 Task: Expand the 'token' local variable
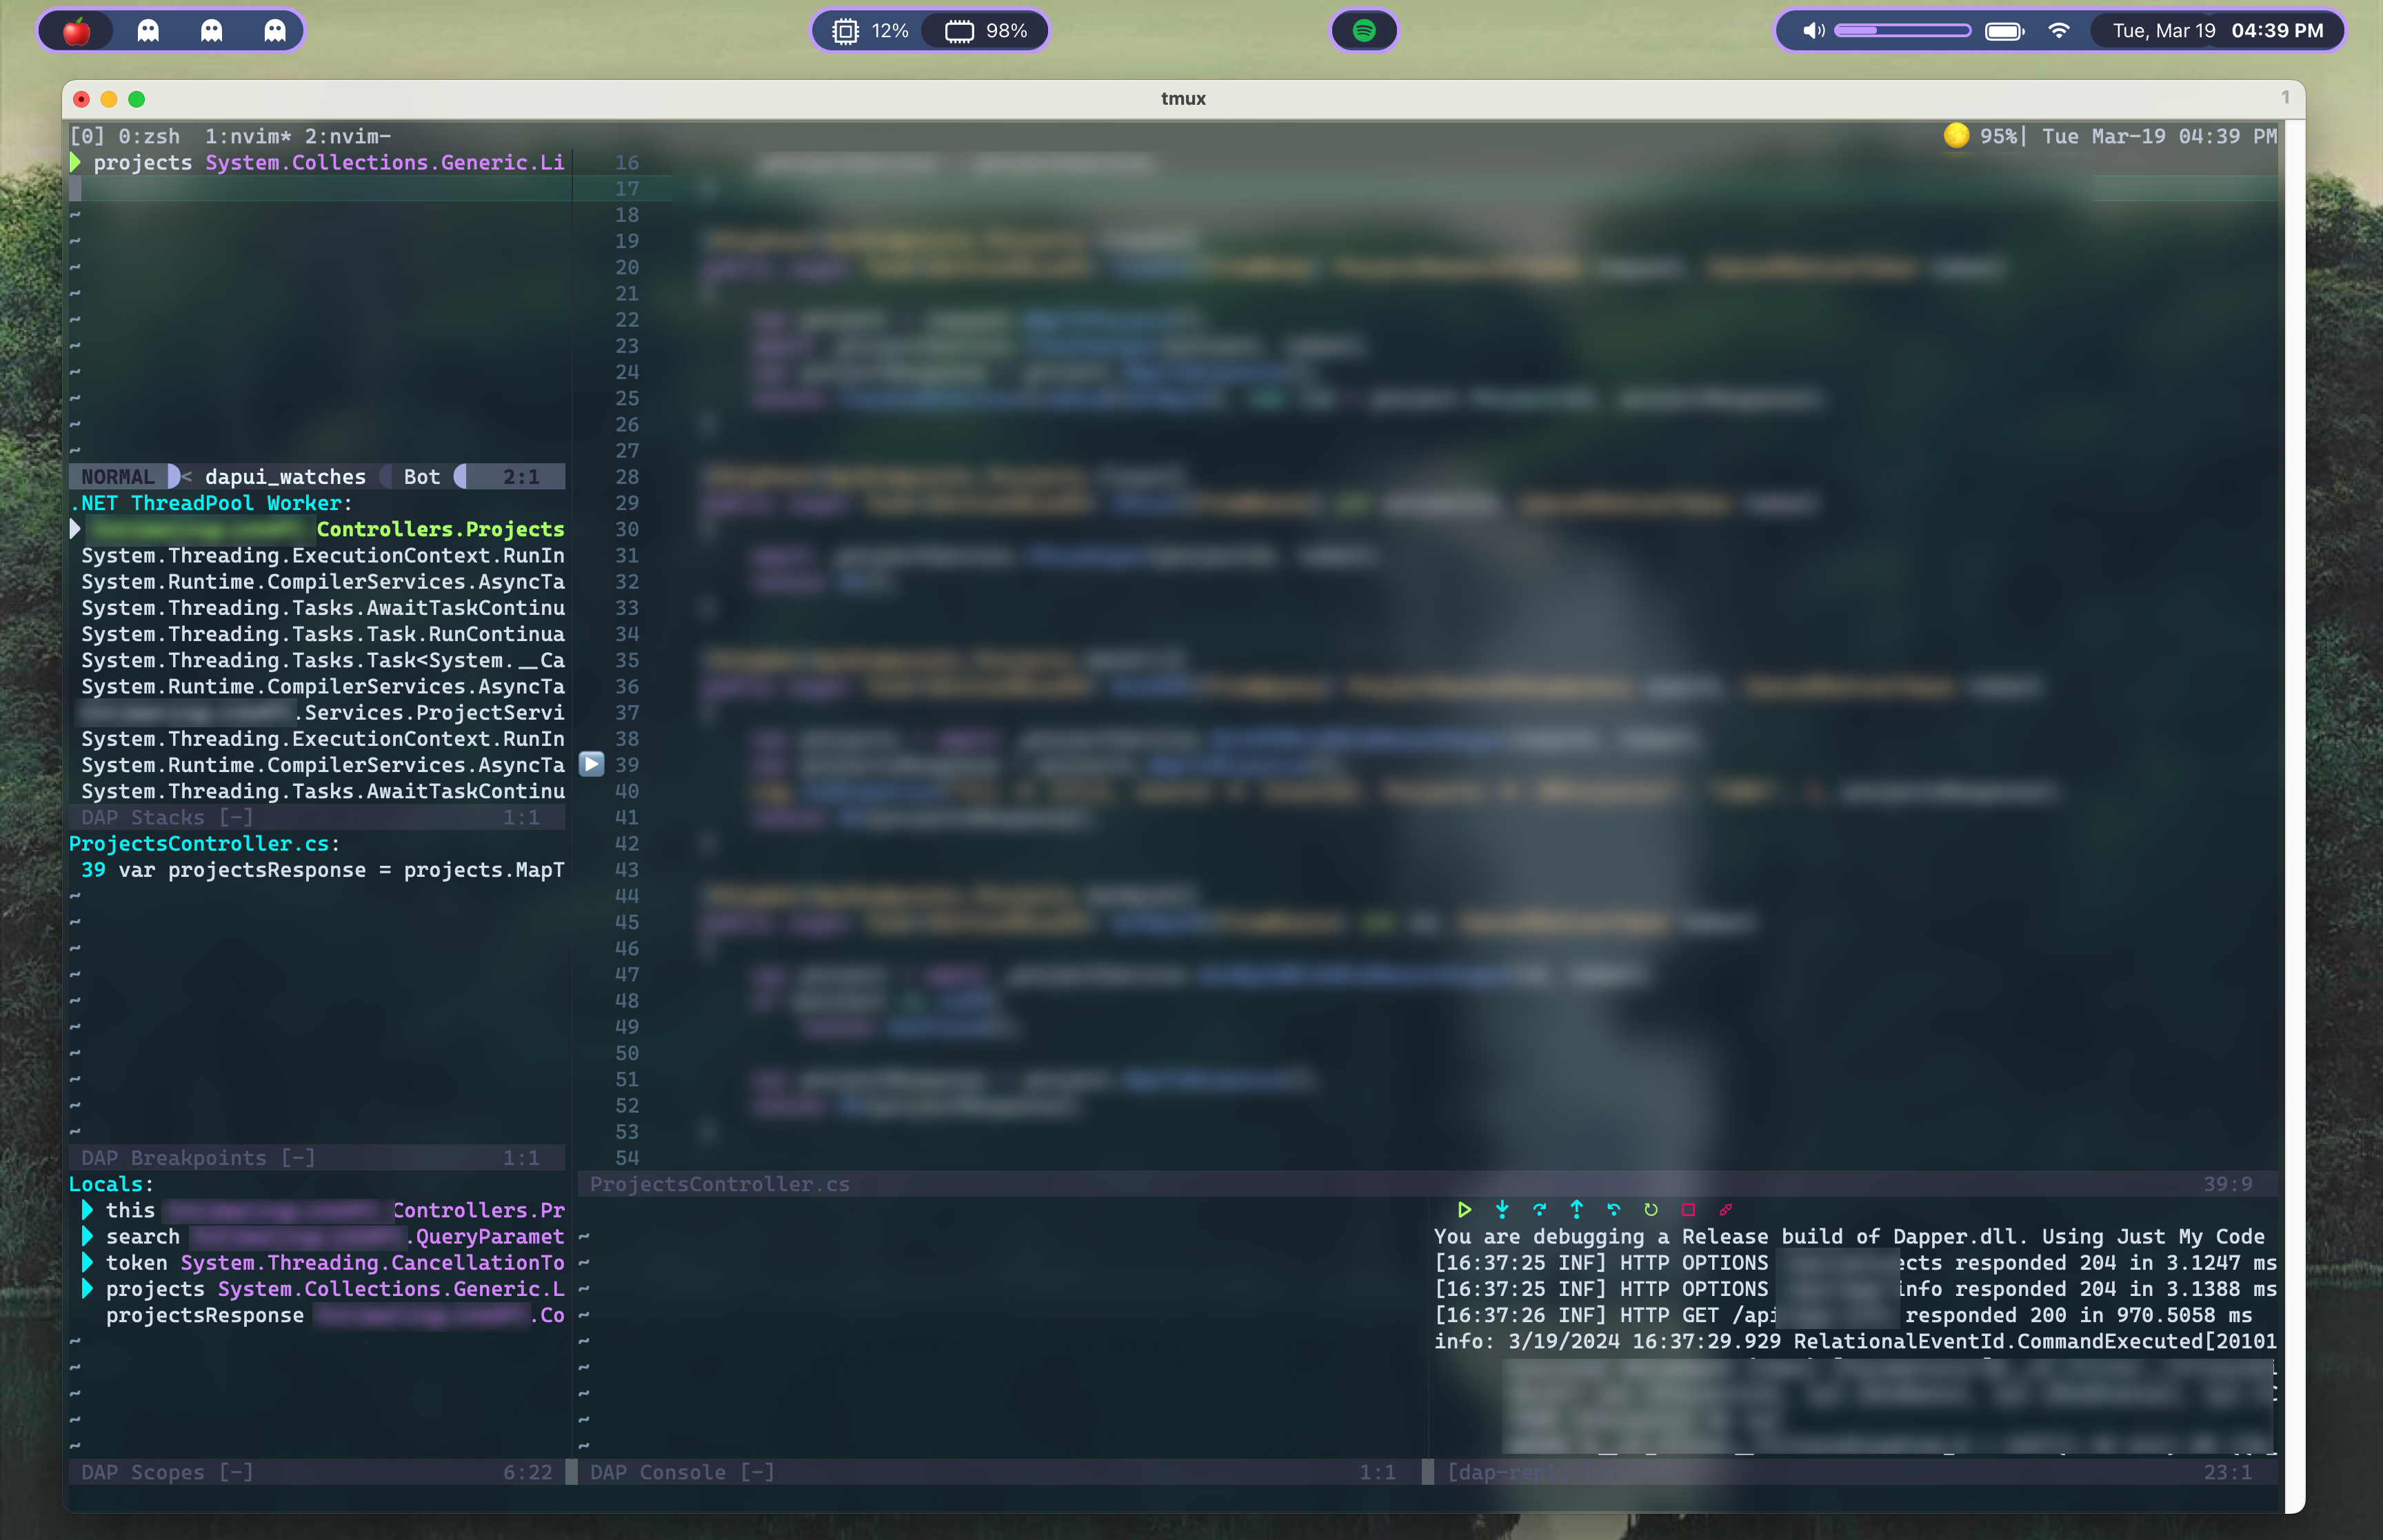(87, 1262)
